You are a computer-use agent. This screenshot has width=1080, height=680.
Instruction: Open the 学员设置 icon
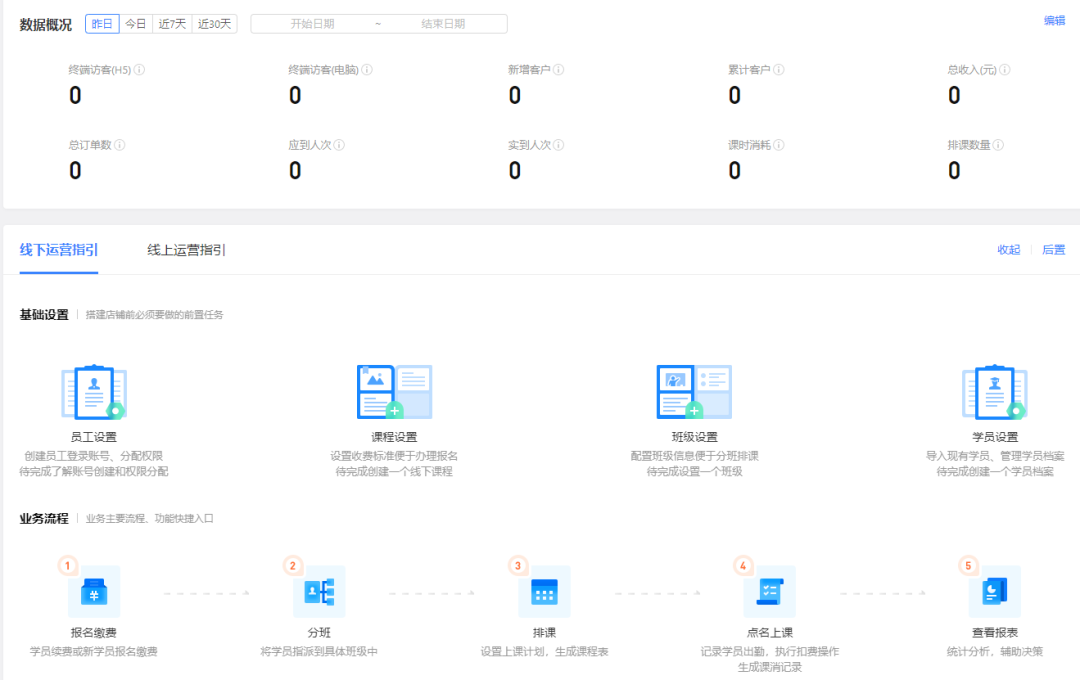coord(994,392)
